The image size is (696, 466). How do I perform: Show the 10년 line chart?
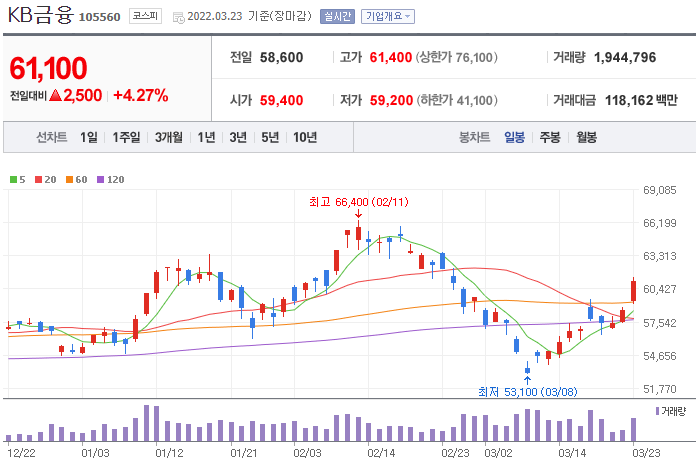pos(305,137)
